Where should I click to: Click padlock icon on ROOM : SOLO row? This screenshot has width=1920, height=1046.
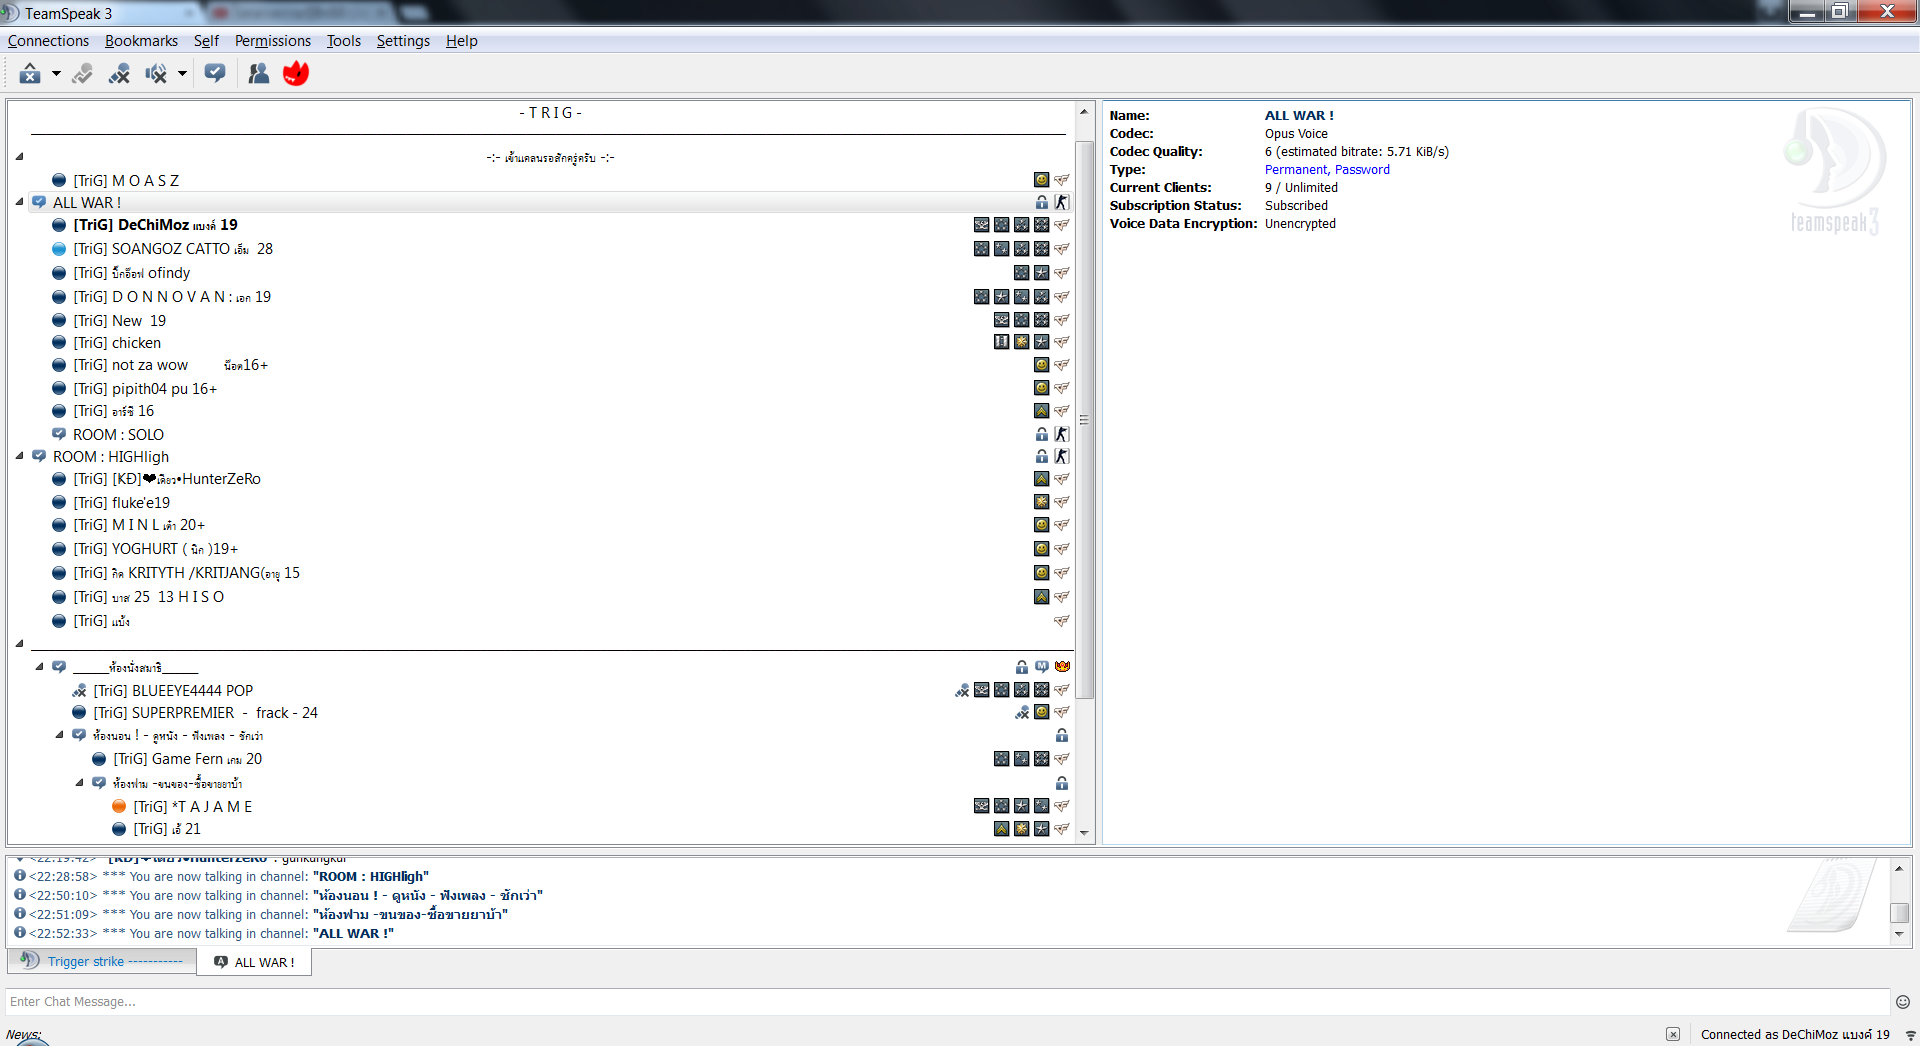pos(1042,434)
